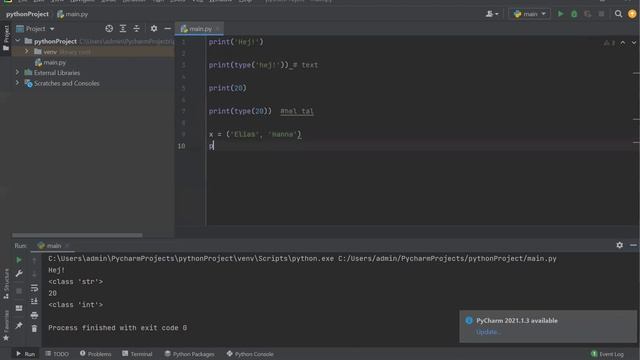The width and height of the screenshot is (640, 360).
Task: Click line 10 in the editor gutter
Action: coord(181,146)
